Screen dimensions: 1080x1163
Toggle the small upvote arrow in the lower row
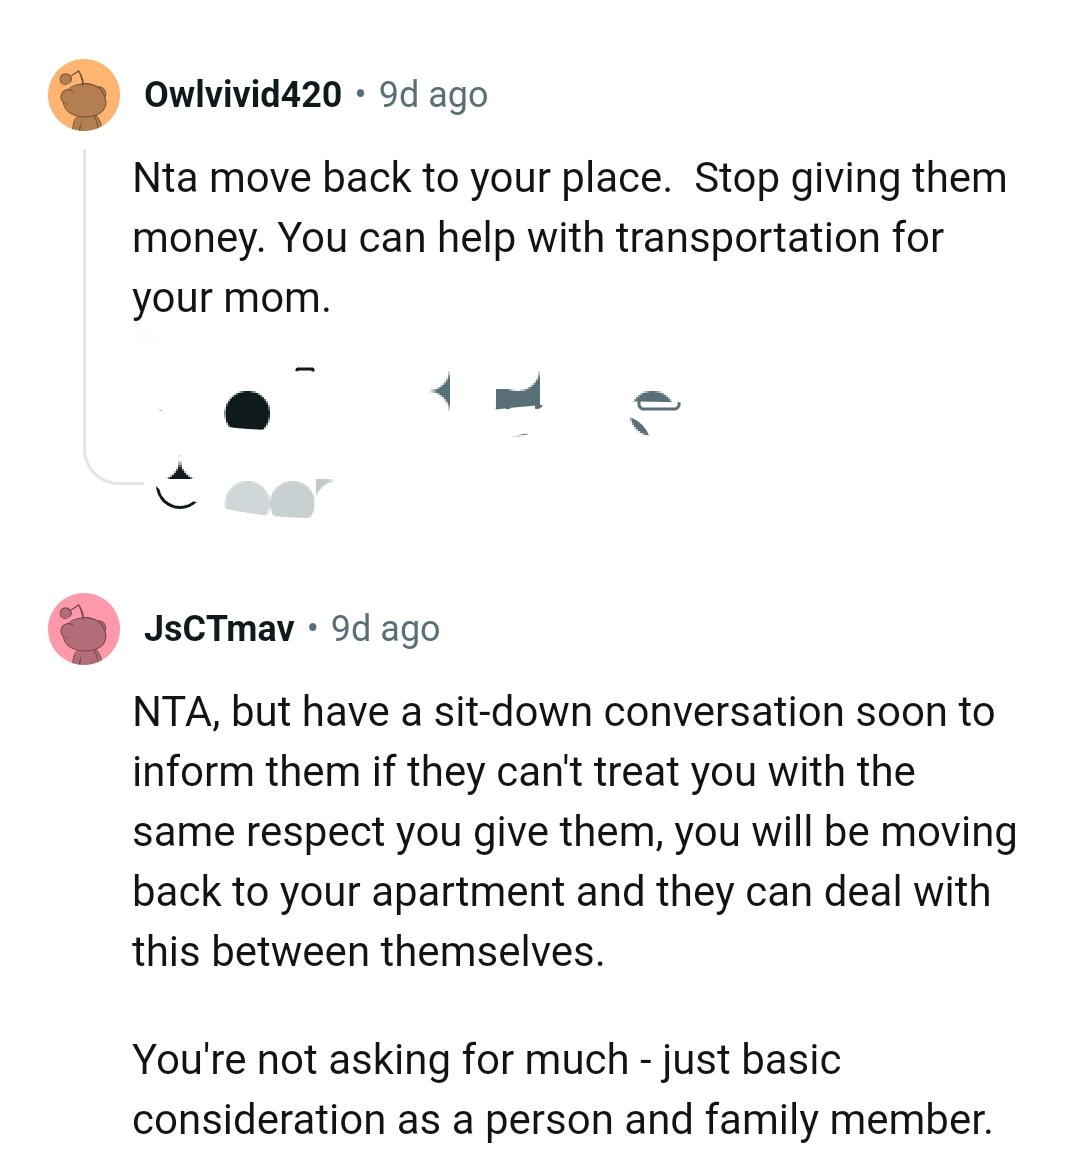pos(180,478)
